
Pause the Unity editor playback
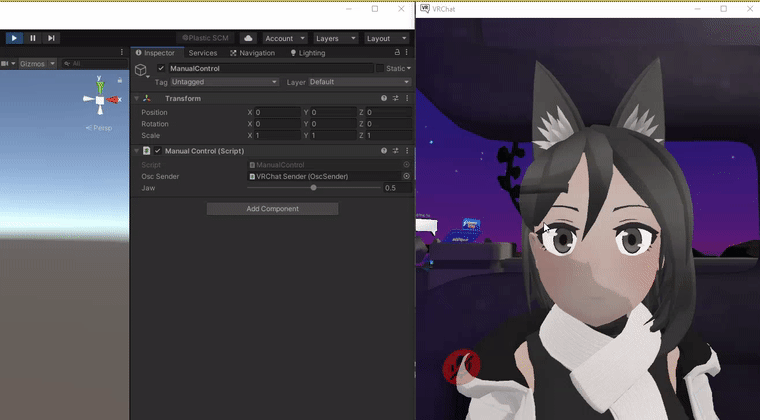pos(32,38)
